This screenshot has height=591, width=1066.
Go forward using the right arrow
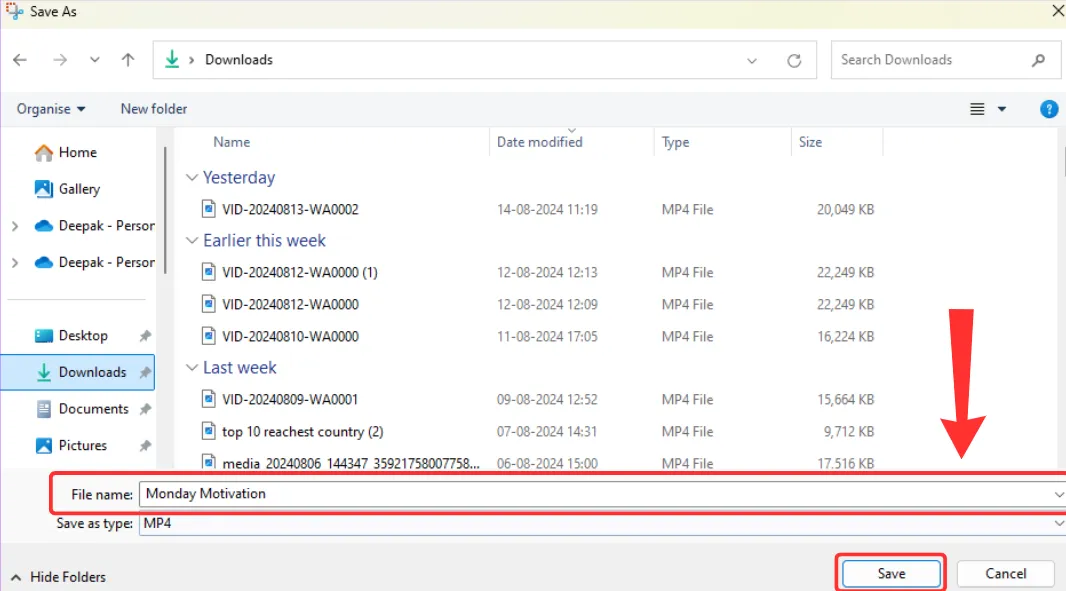[60, 60]
